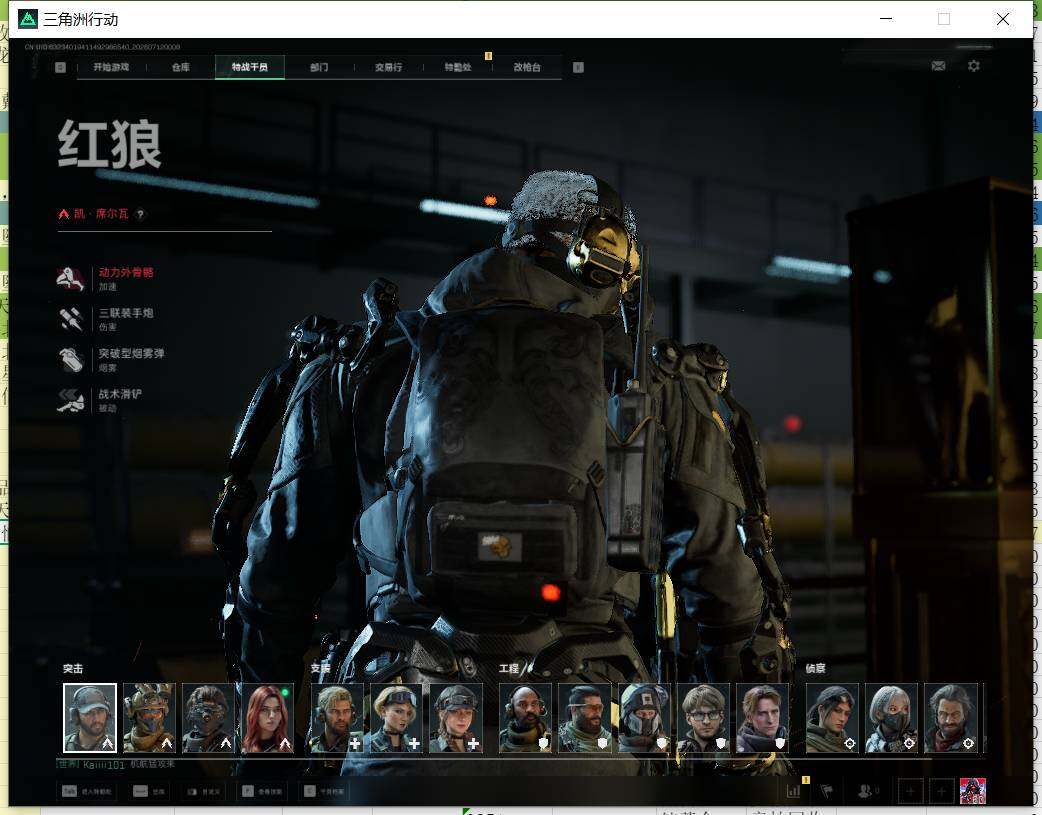Image resolution: width=1042 pixels, height=815 pixels.
Task: Select the blonde 支援 operator with goggles
Action: click(x=396, y=718)
